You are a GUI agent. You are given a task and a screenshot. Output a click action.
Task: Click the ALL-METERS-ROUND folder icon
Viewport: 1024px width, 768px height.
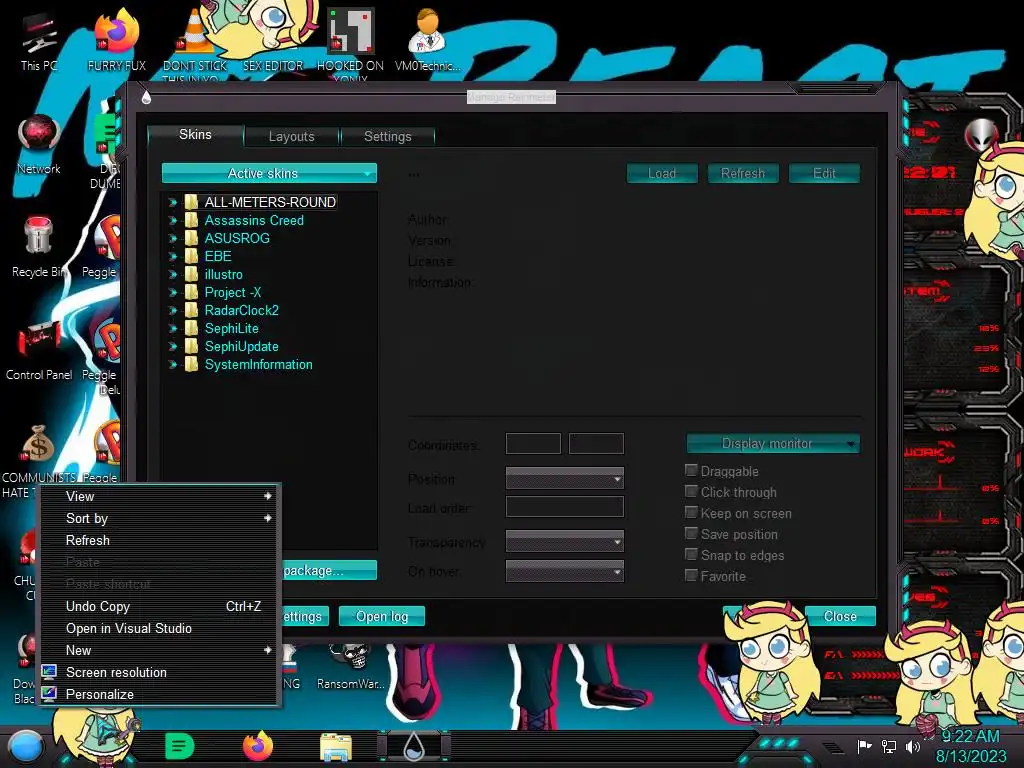191,202
